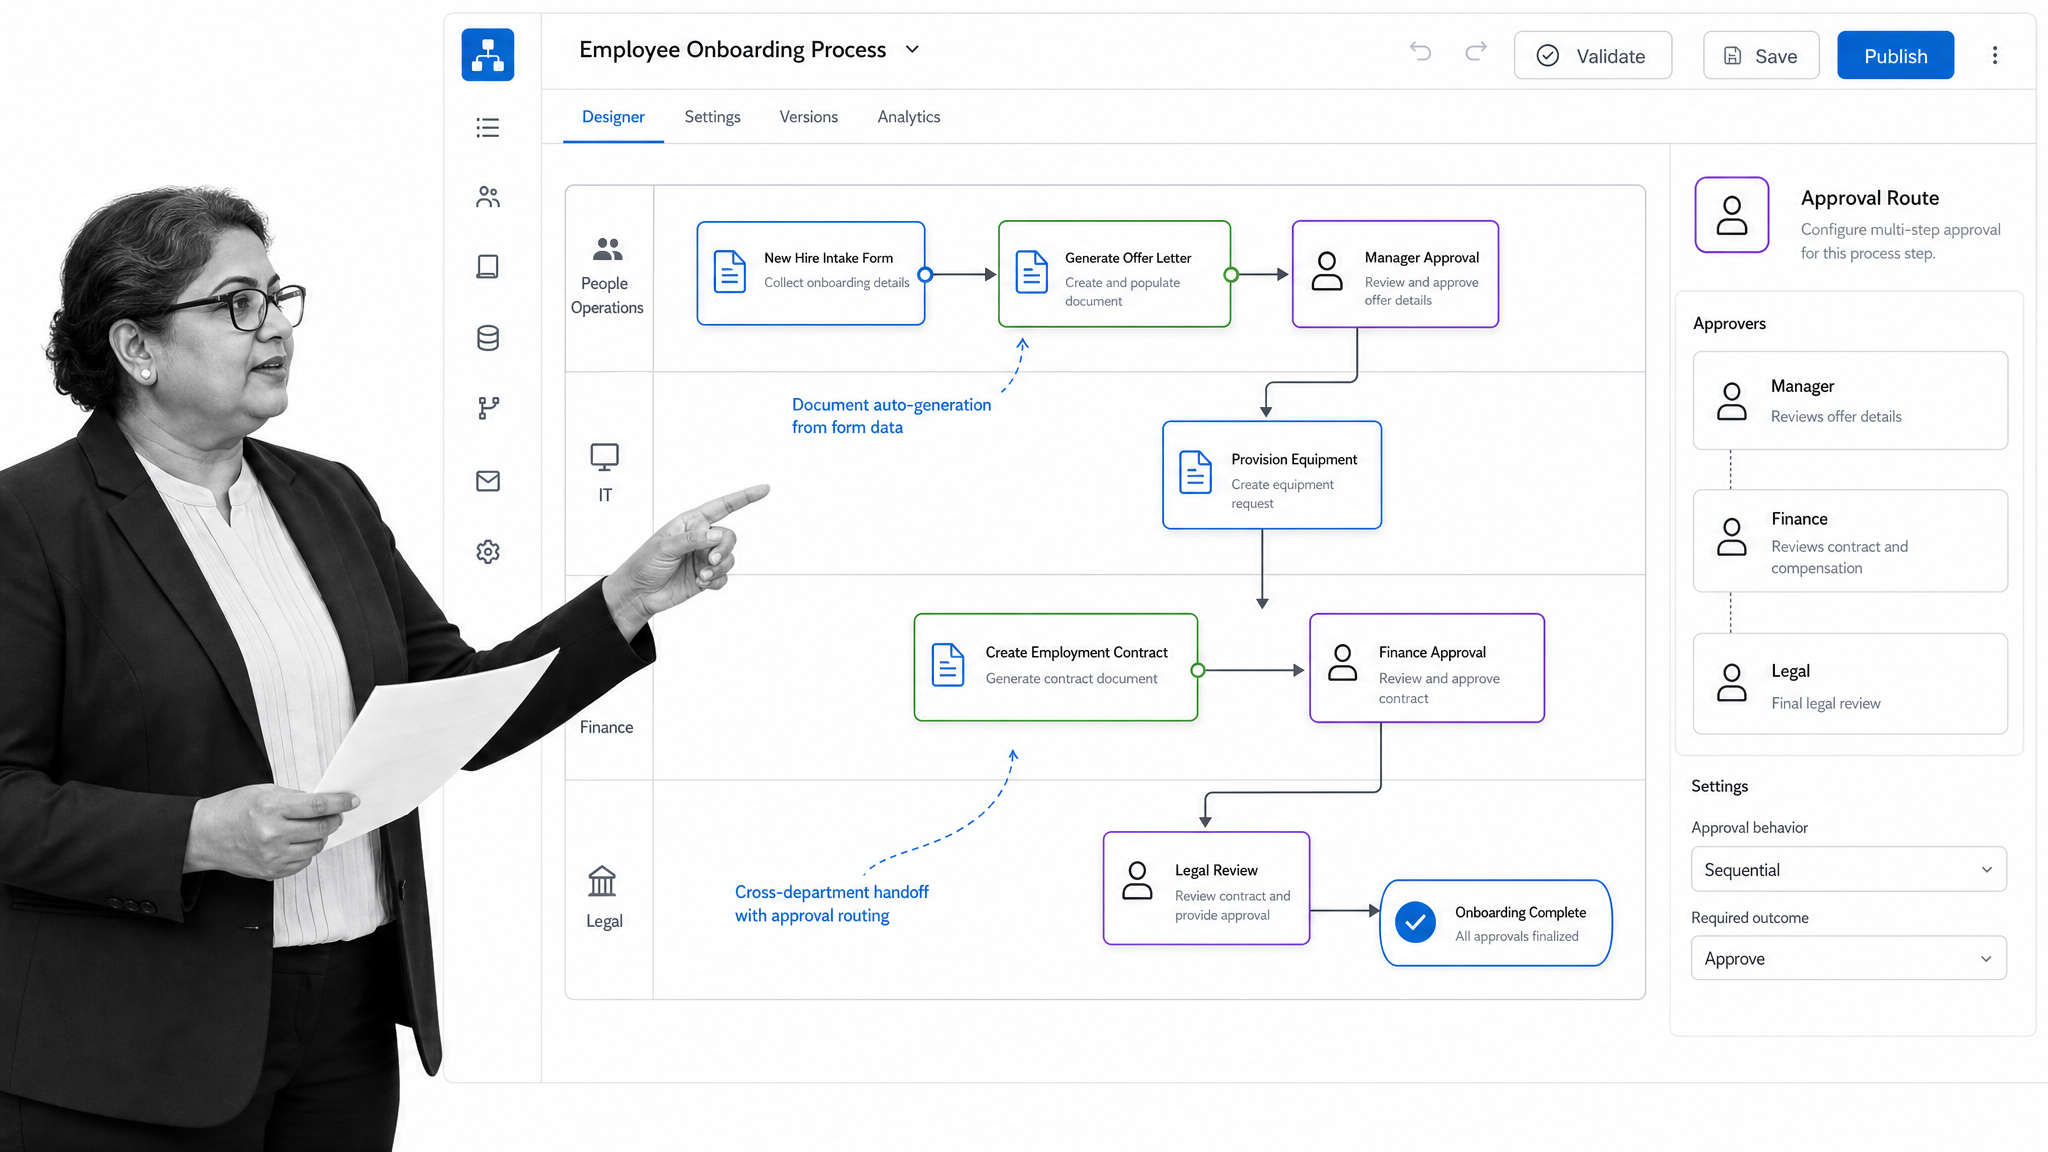The image size is (2048, 1152).
Task: Select the Legal Review node
Action: [x=1206, y=888]
